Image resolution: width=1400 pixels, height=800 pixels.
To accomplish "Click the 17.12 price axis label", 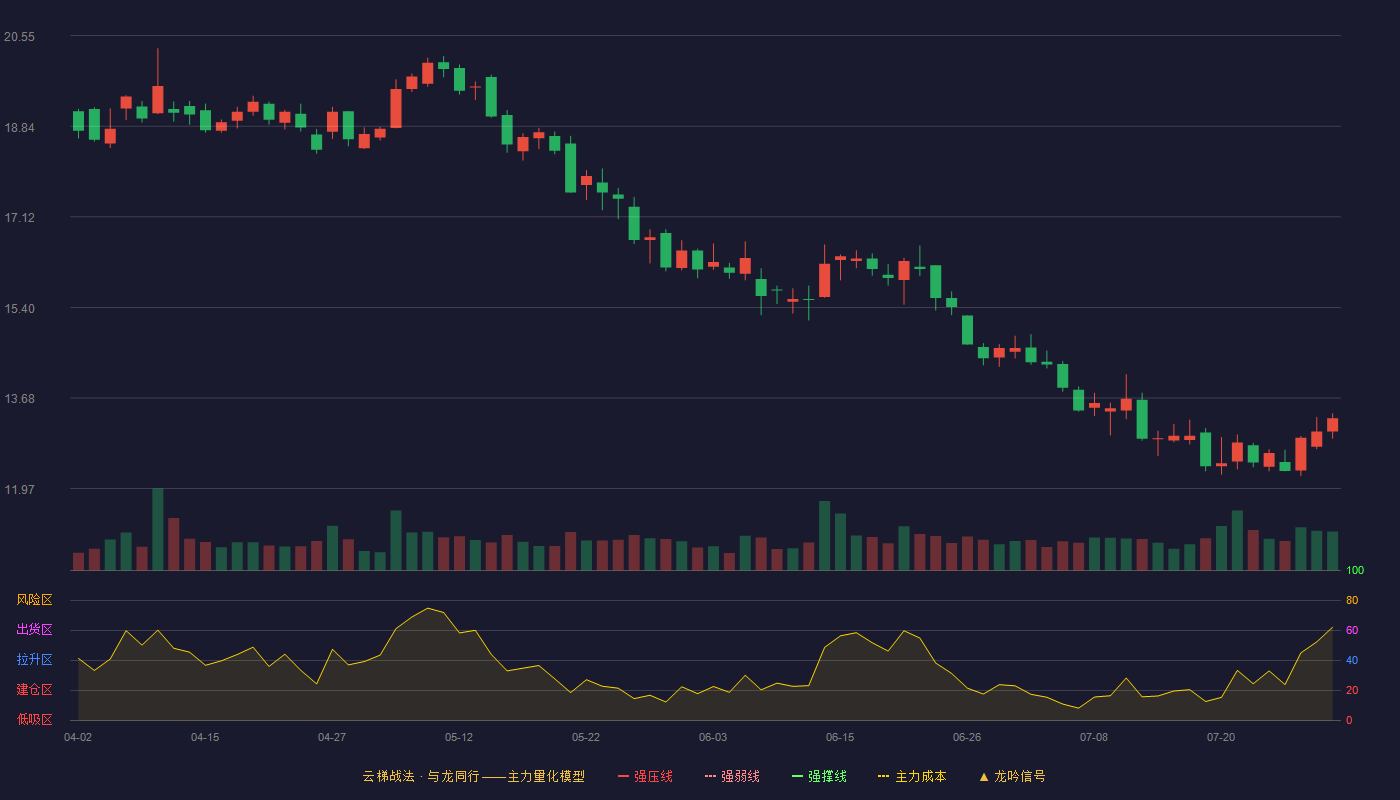I will pos(20,217).
